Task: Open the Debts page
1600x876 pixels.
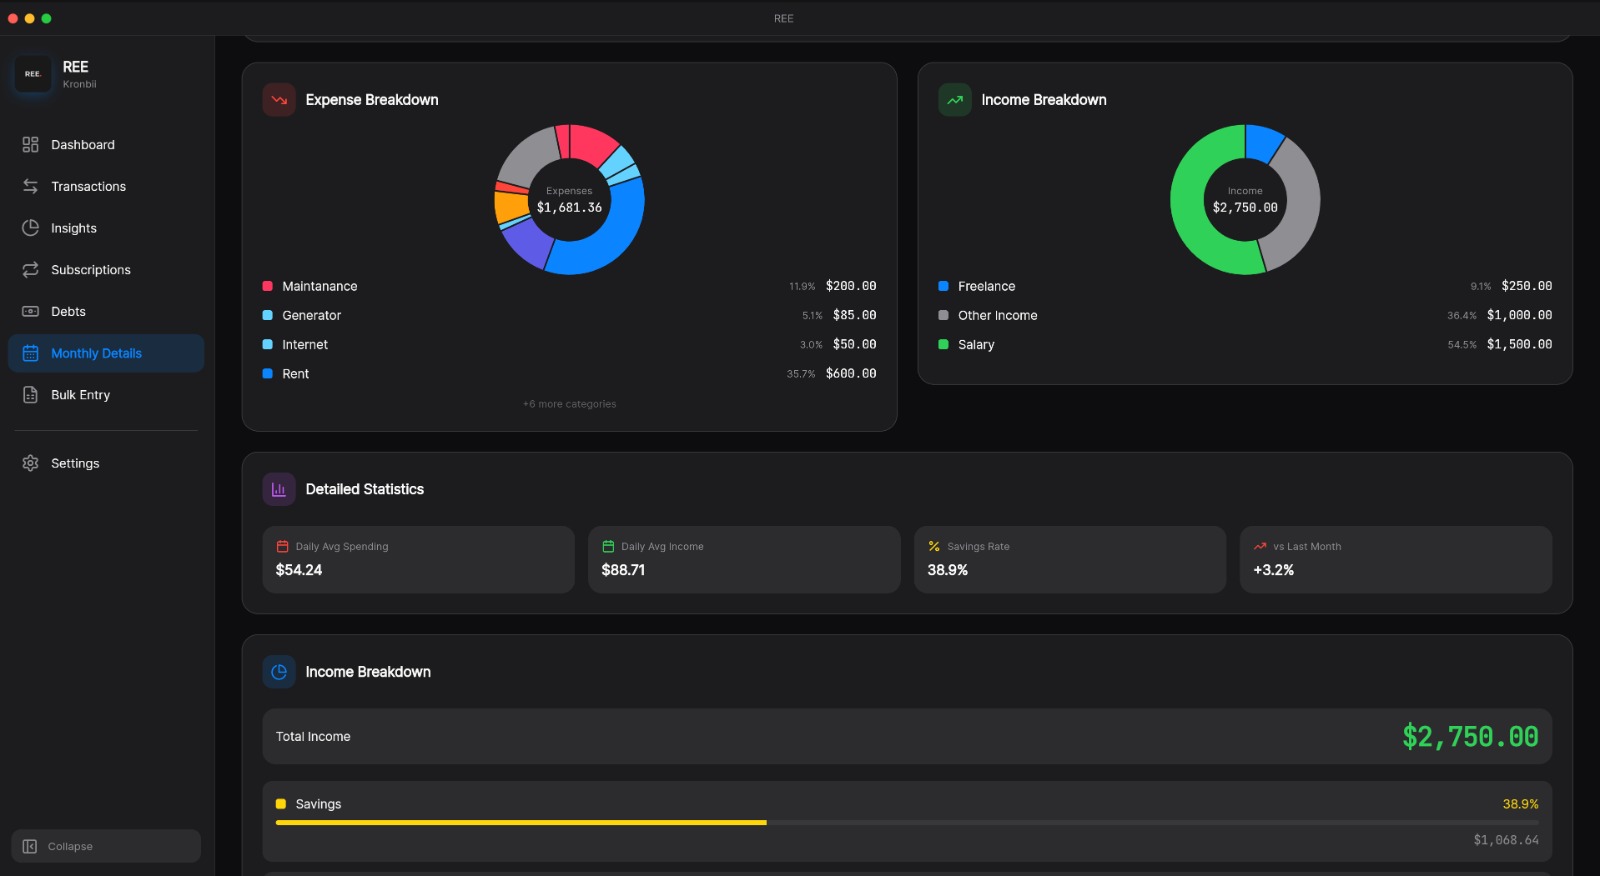Action: tap(106, 312)
